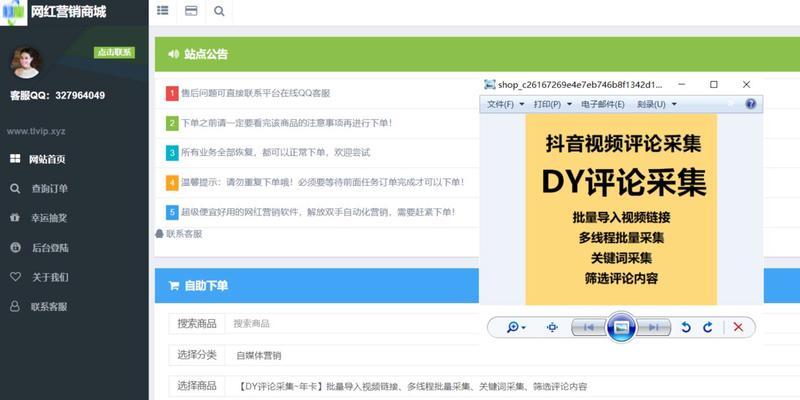Image resolution: width=800 pixels, height=400 pixels.
Task: Maximize the photo viewer window
Action: [714, 84]
